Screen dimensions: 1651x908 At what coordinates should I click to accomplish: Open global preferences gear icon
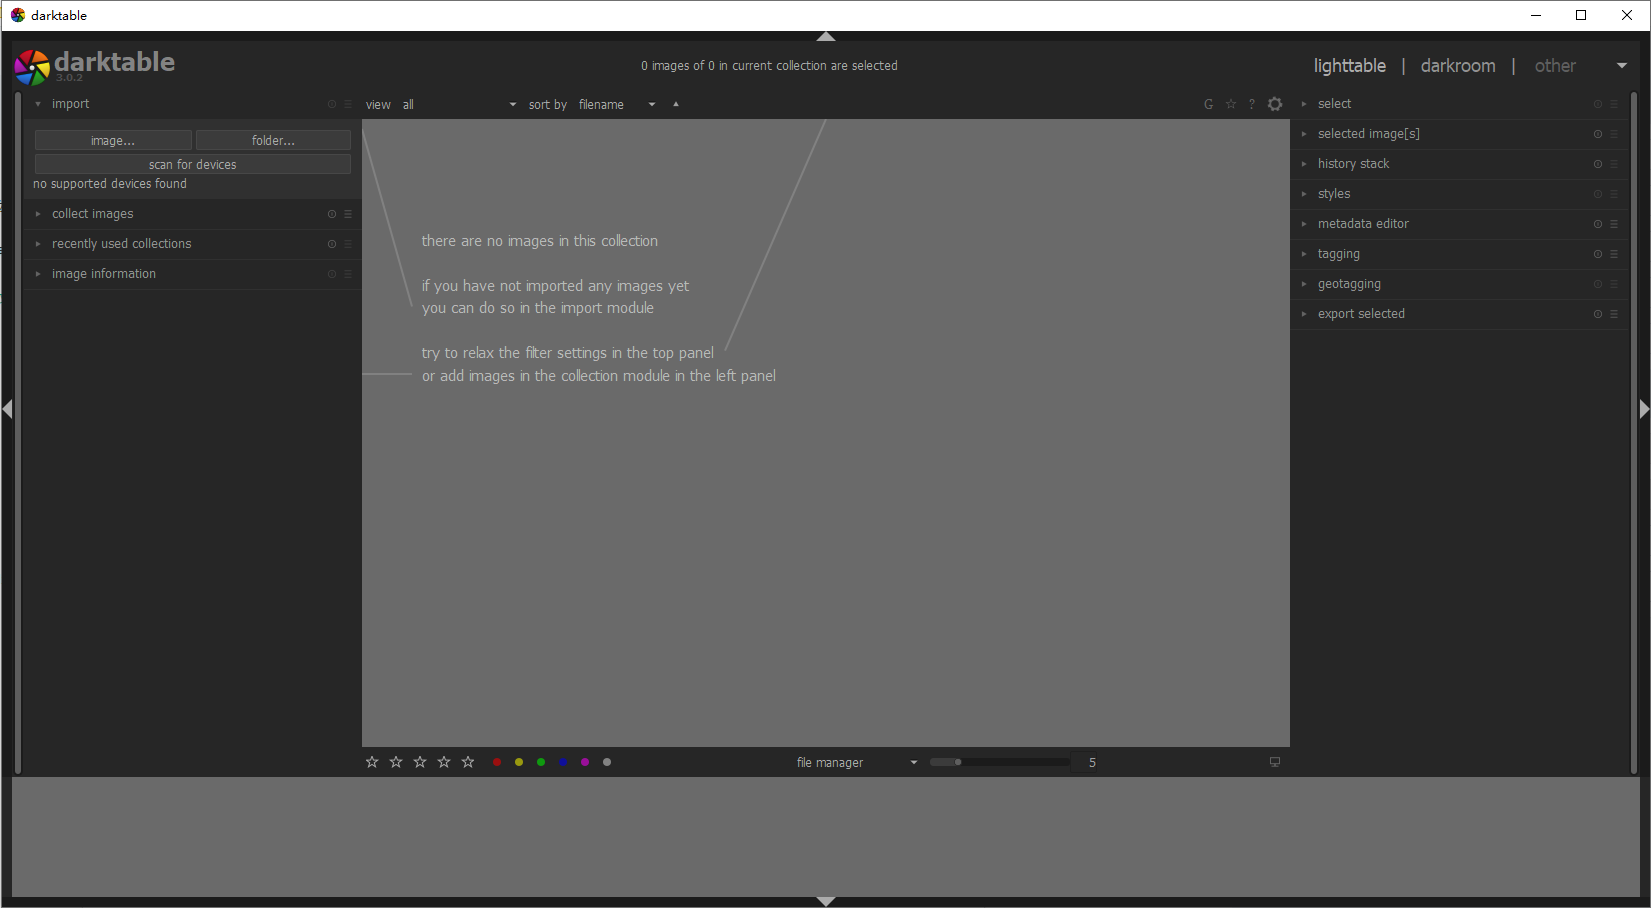(x=1275, y=104)
